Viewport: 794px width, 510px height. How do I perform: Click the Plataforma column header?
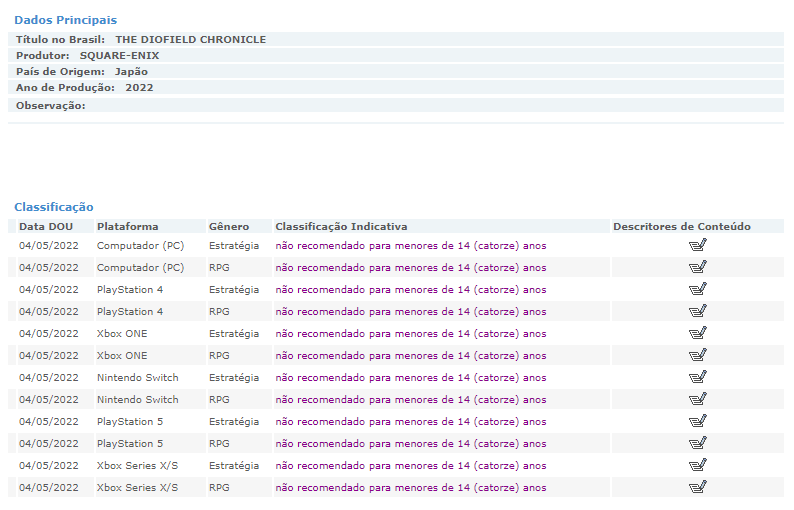pos(128,227)
